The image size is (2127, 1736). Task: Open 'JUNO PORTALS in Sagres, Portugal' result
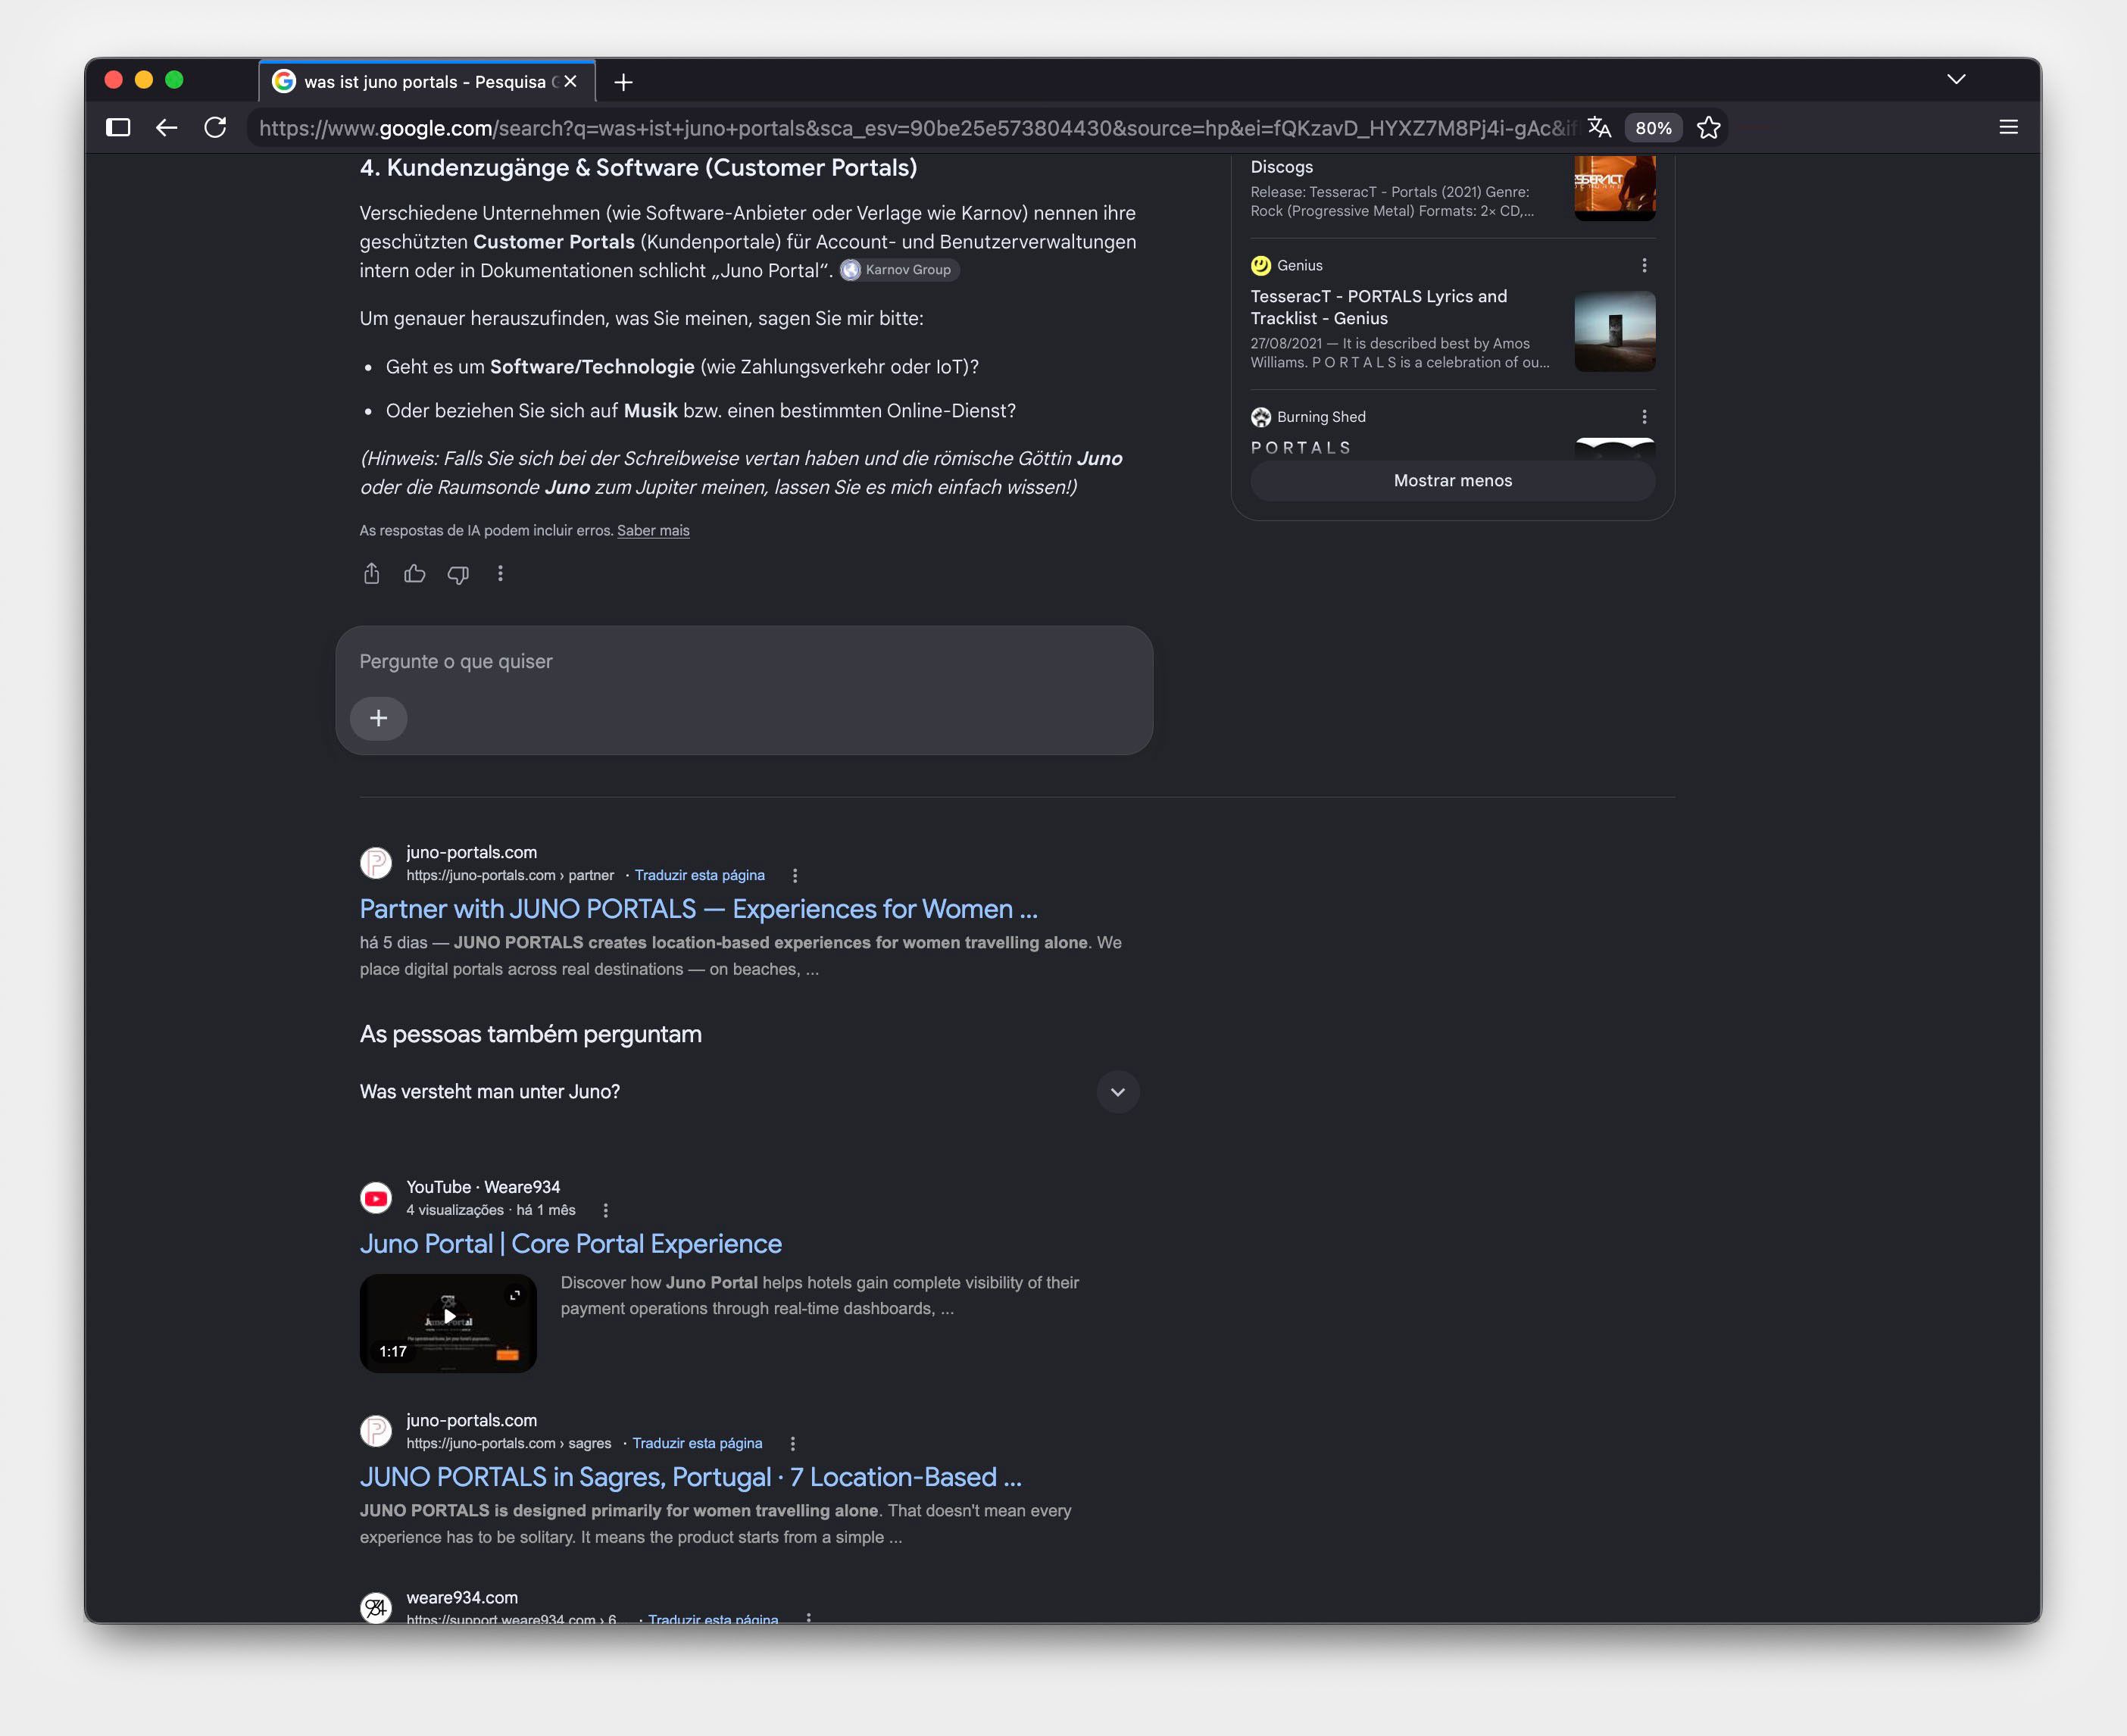tap(691, 1477)
